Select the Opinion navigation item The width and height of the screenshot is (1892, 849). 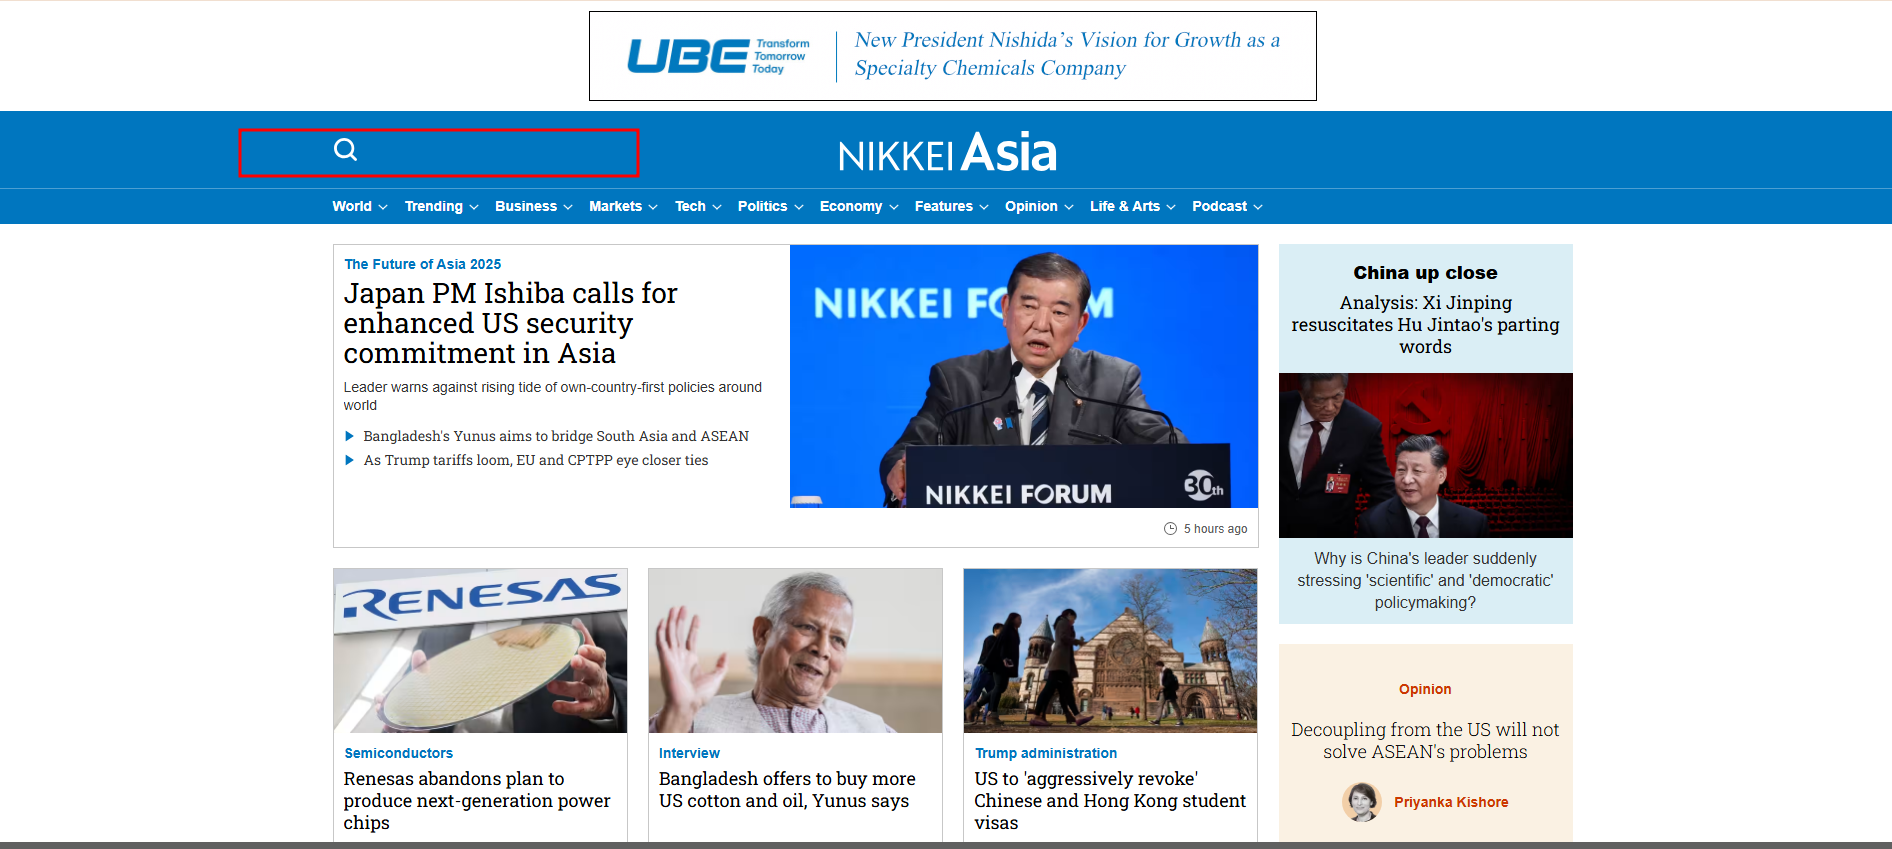tap(1038, 206)
